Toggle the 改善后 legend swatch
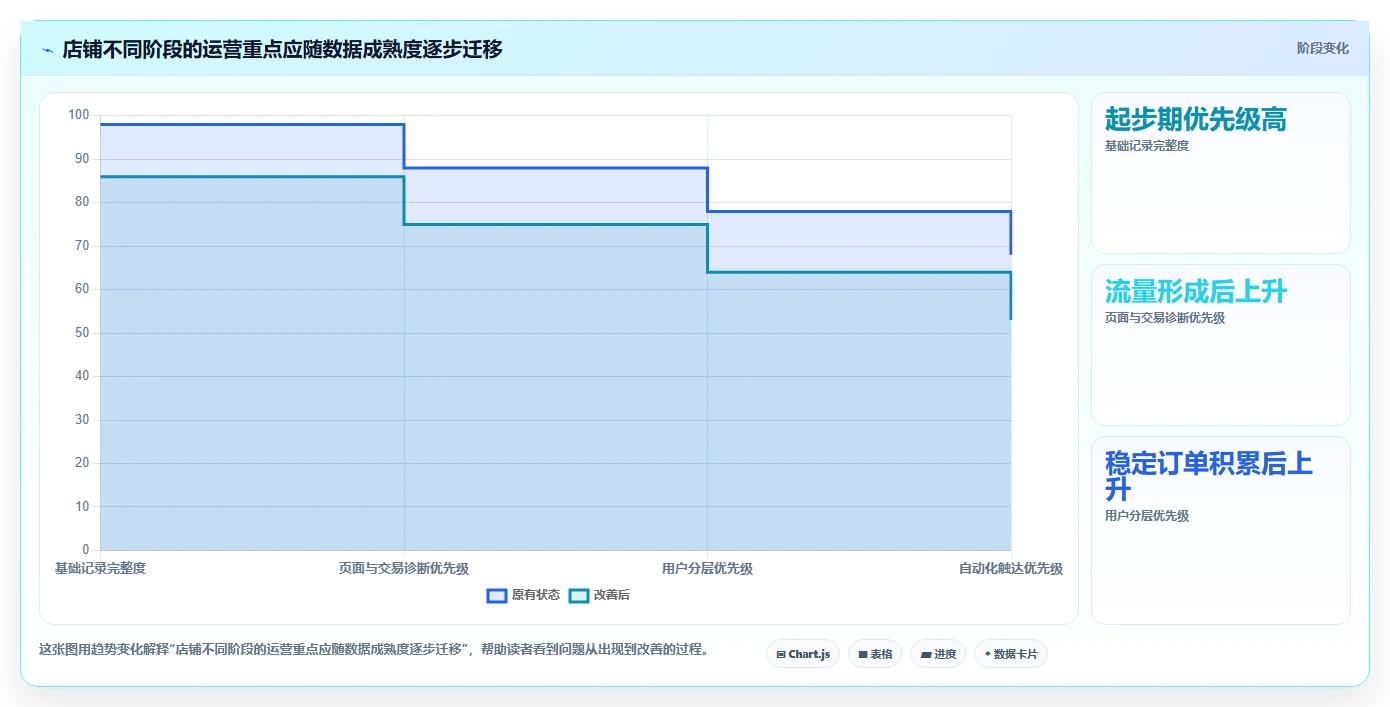 coord(579,595)
